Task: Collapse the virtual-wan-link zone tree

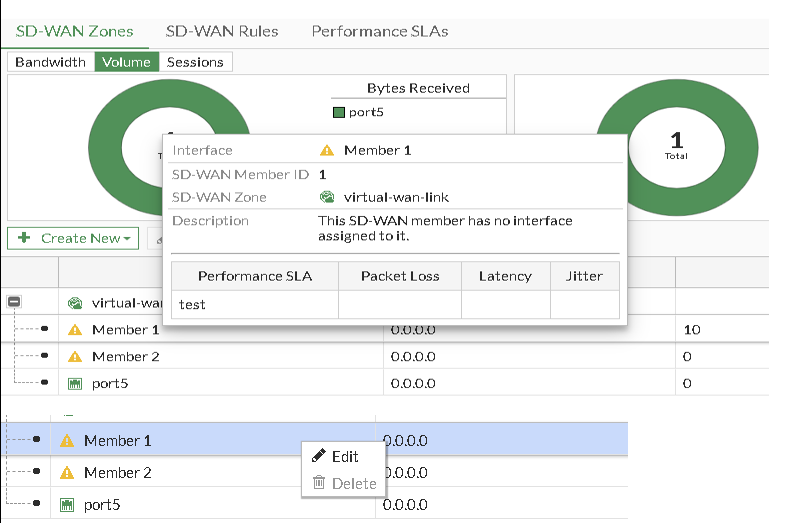Action: pyautogui.click(x=15, y=302)
